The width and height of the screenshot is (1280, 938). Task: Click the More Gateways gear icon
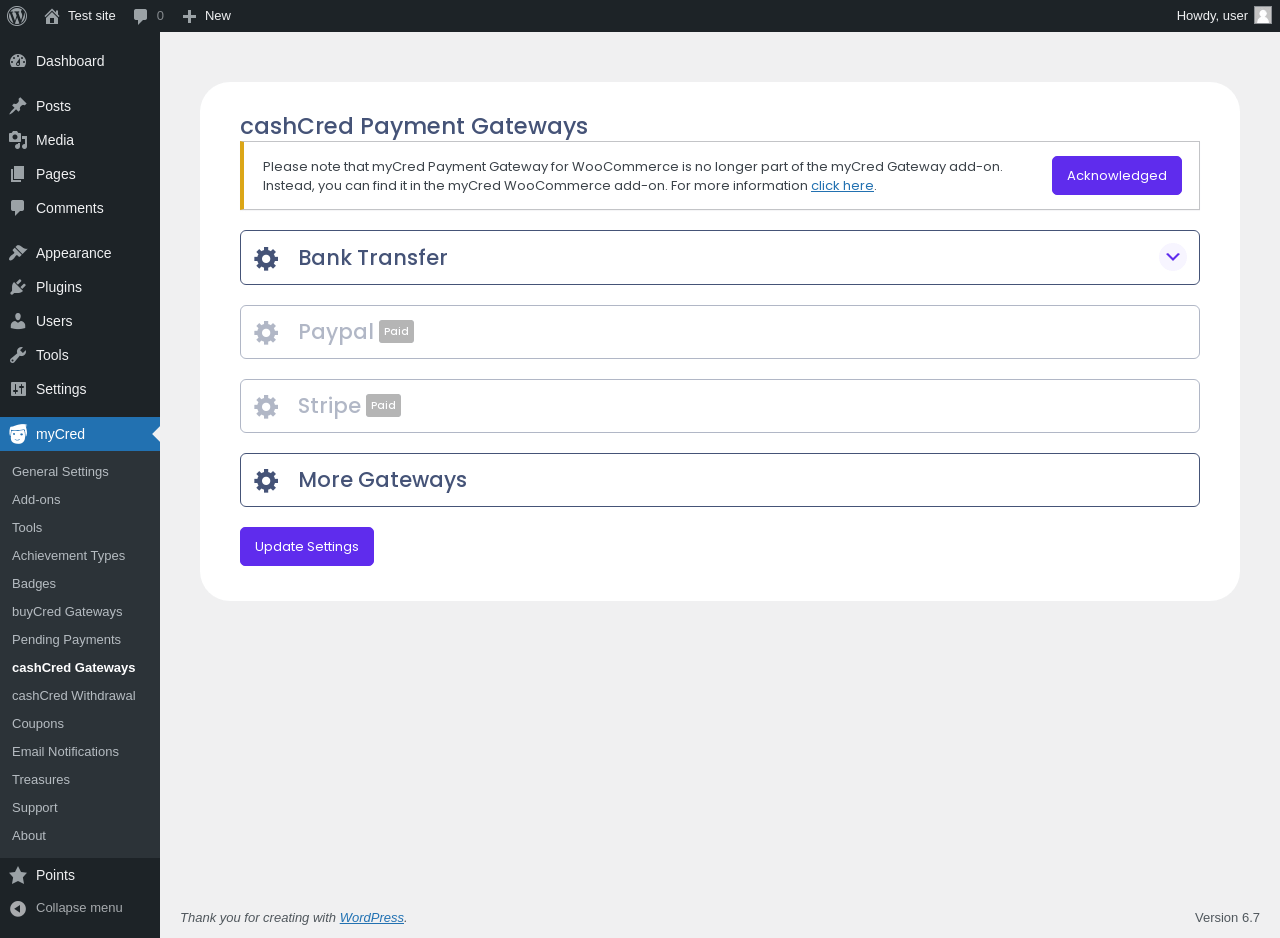[266, 481]
